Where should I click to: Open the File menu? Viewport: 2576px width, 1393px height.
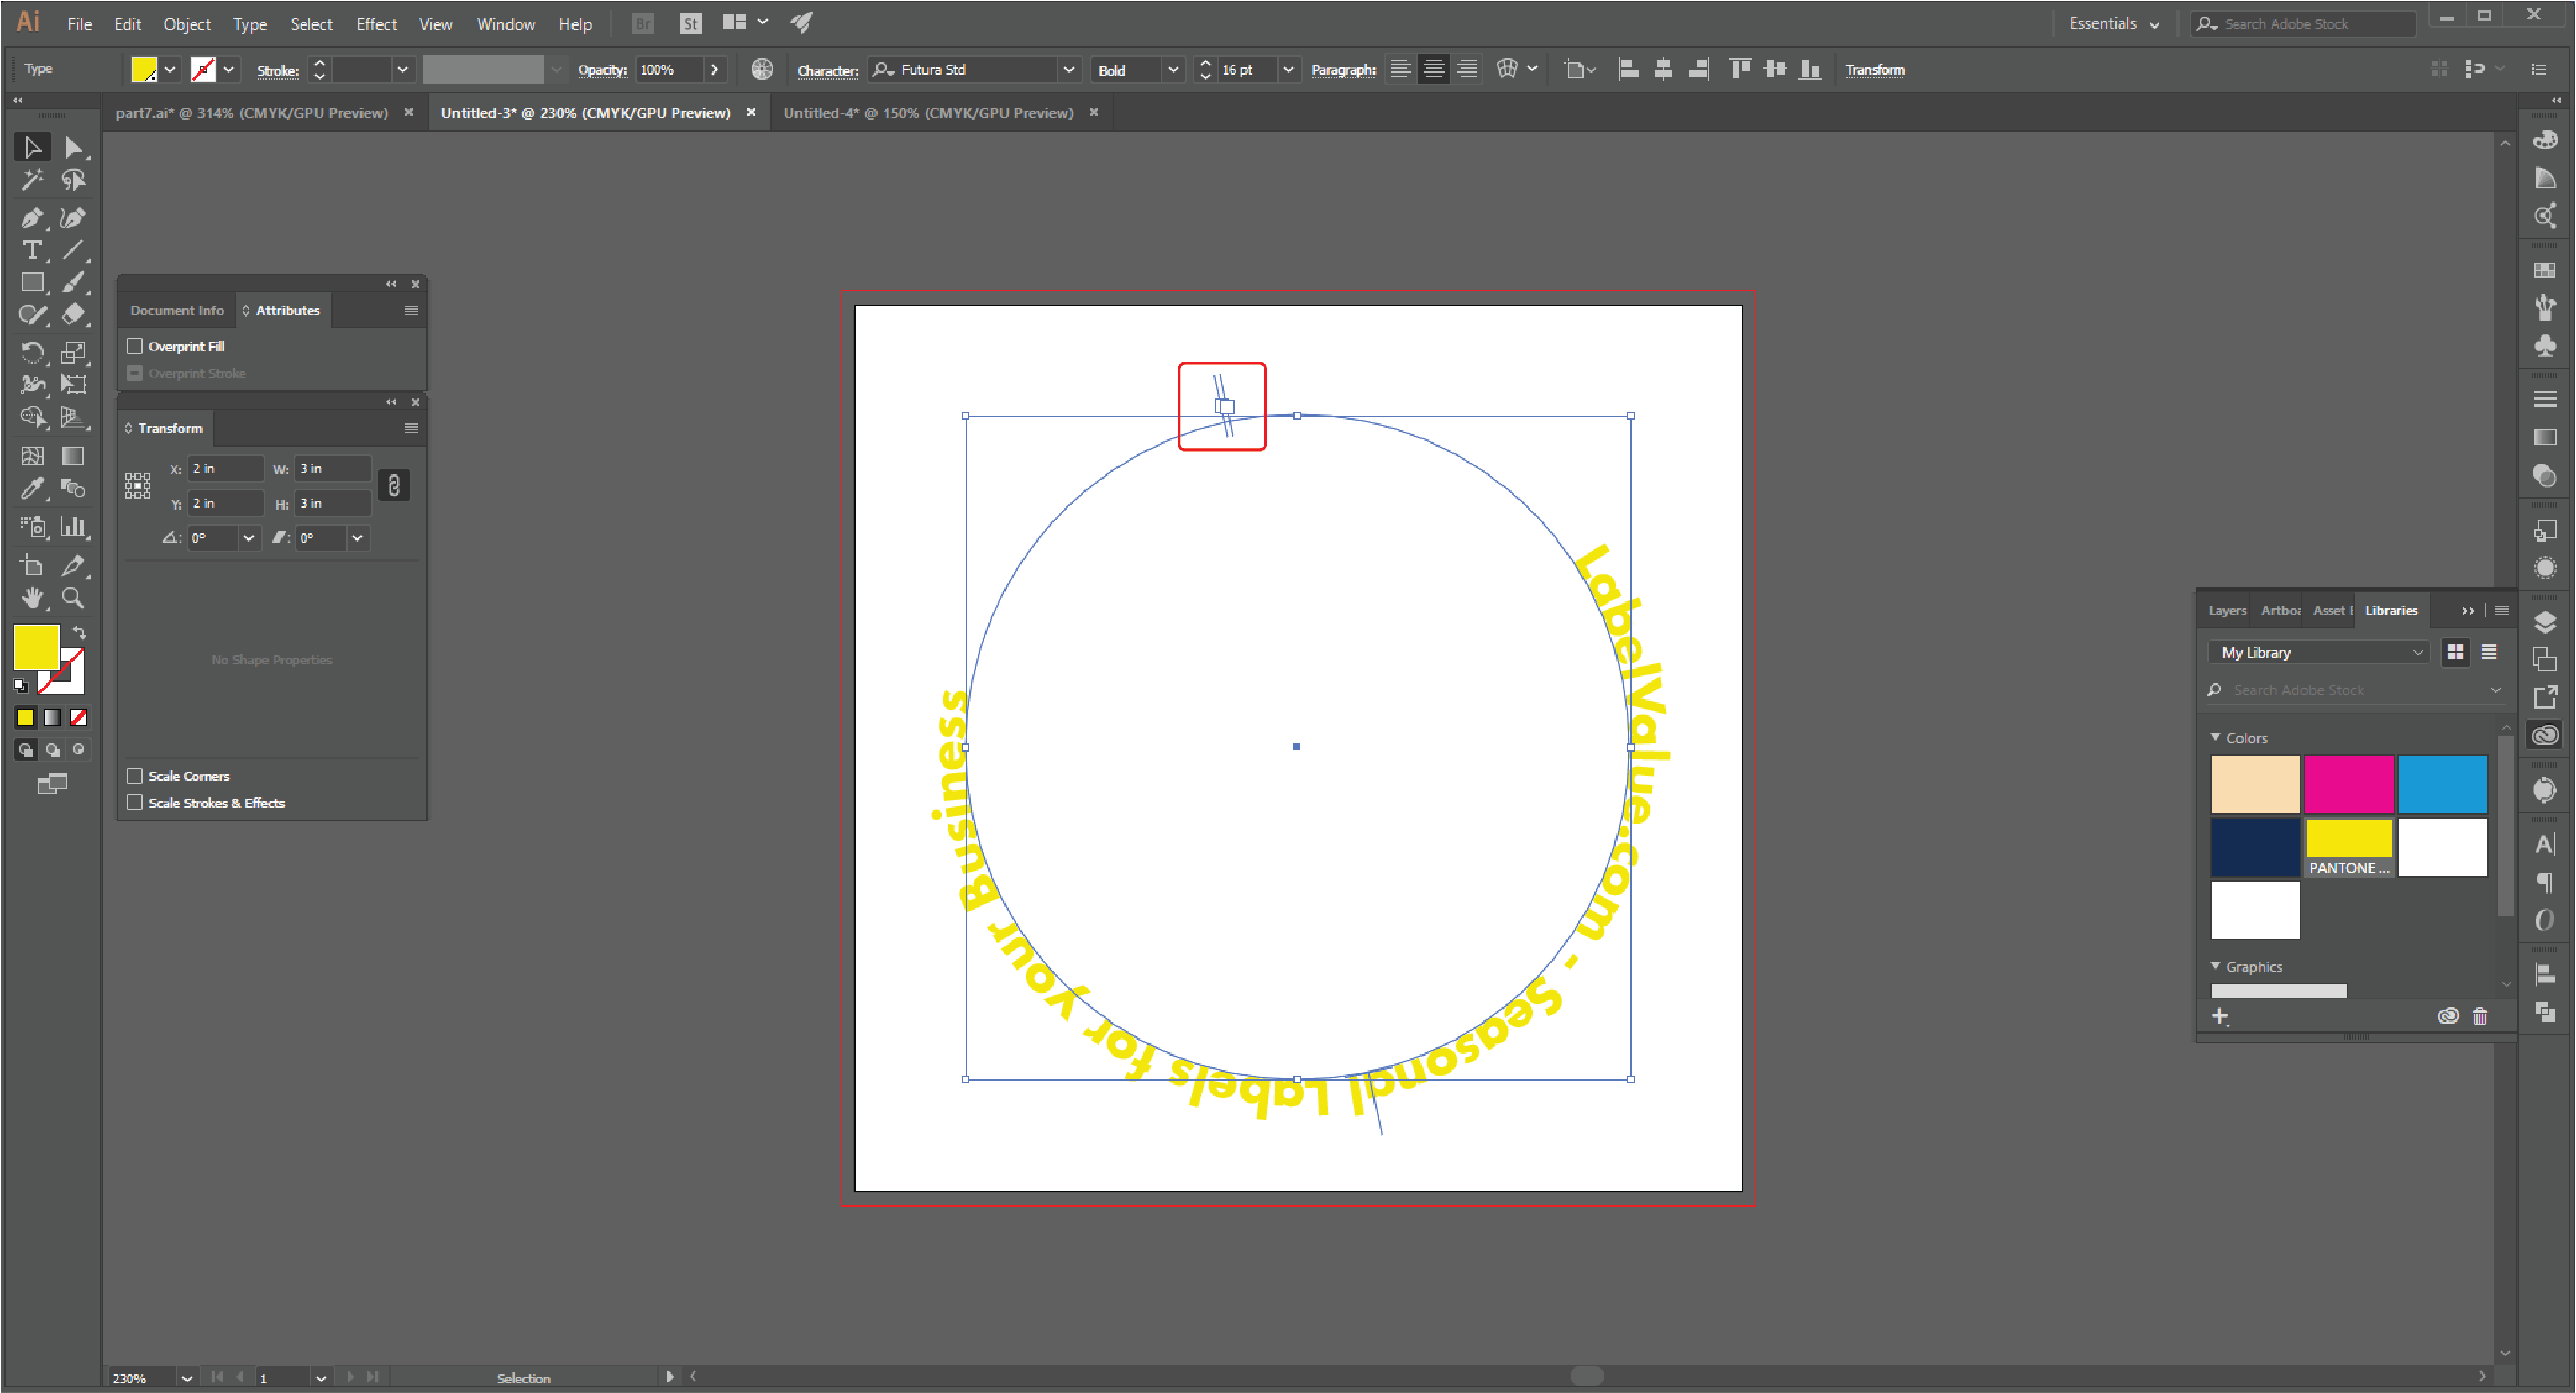[x=79, y=24]
